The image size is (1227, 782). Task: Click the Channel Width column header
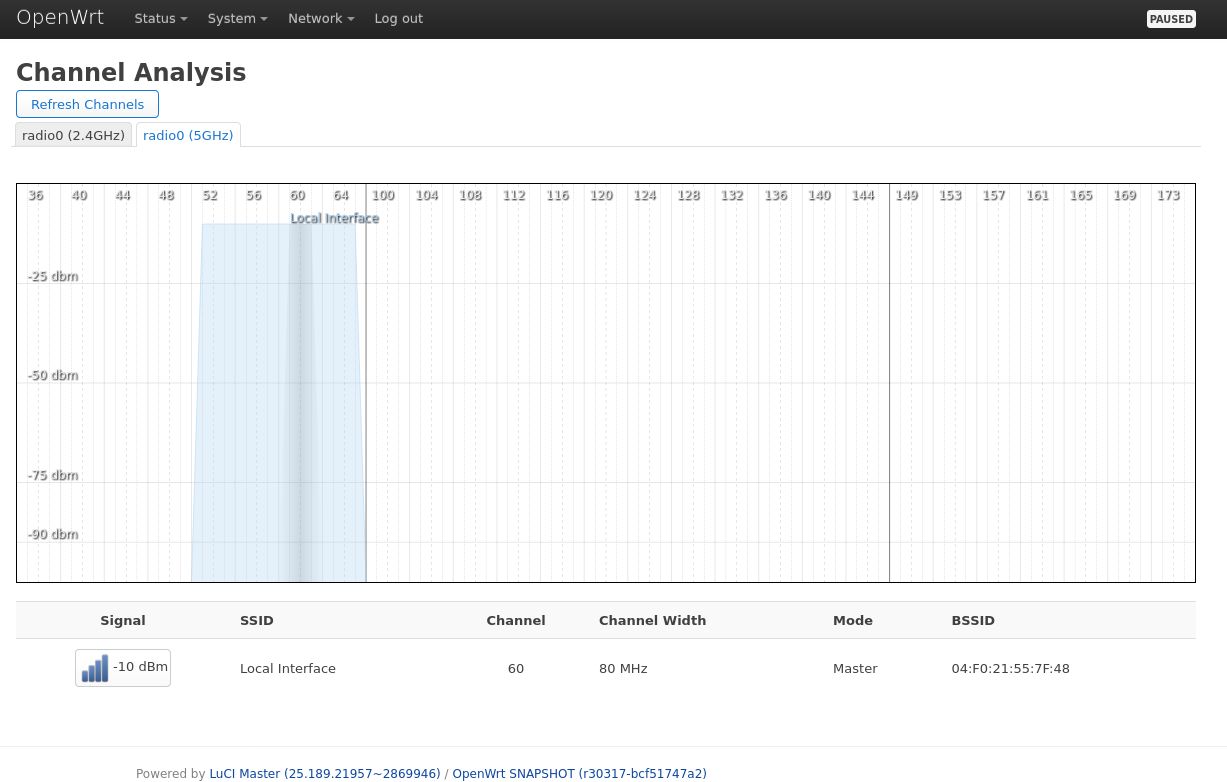(x=652, y=620)
